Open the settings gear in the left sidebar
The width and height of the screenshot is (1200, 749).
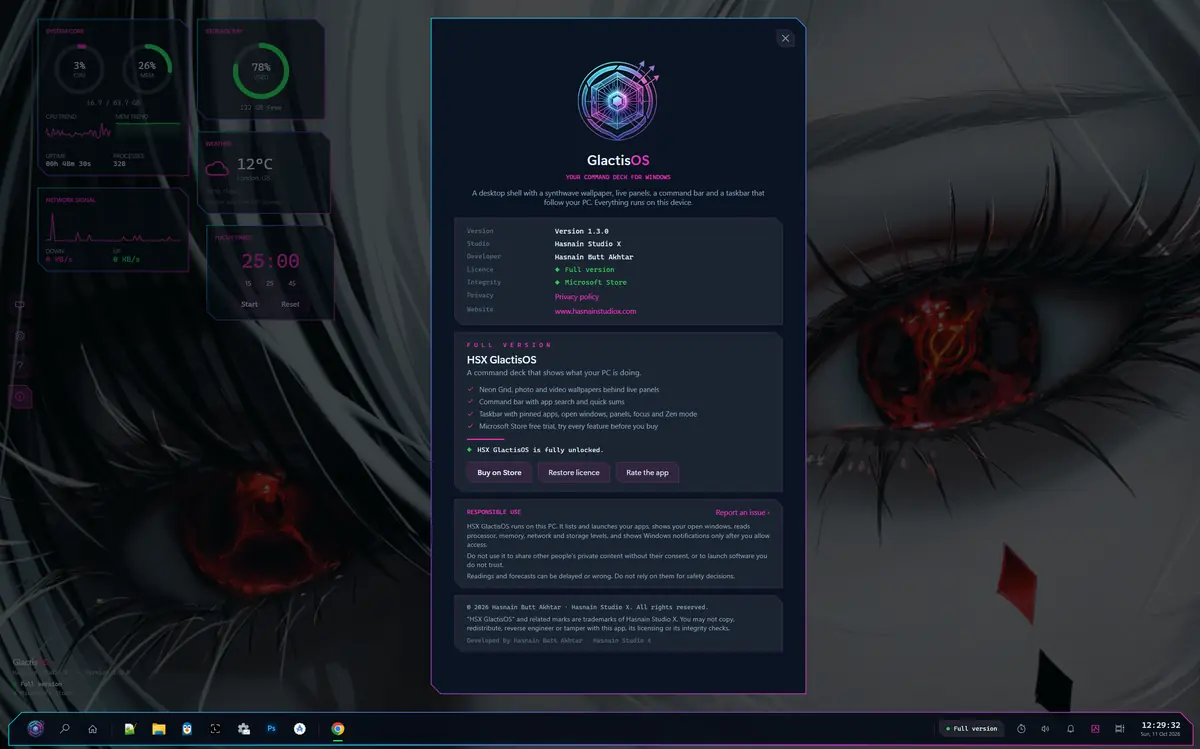pos(20,336)
